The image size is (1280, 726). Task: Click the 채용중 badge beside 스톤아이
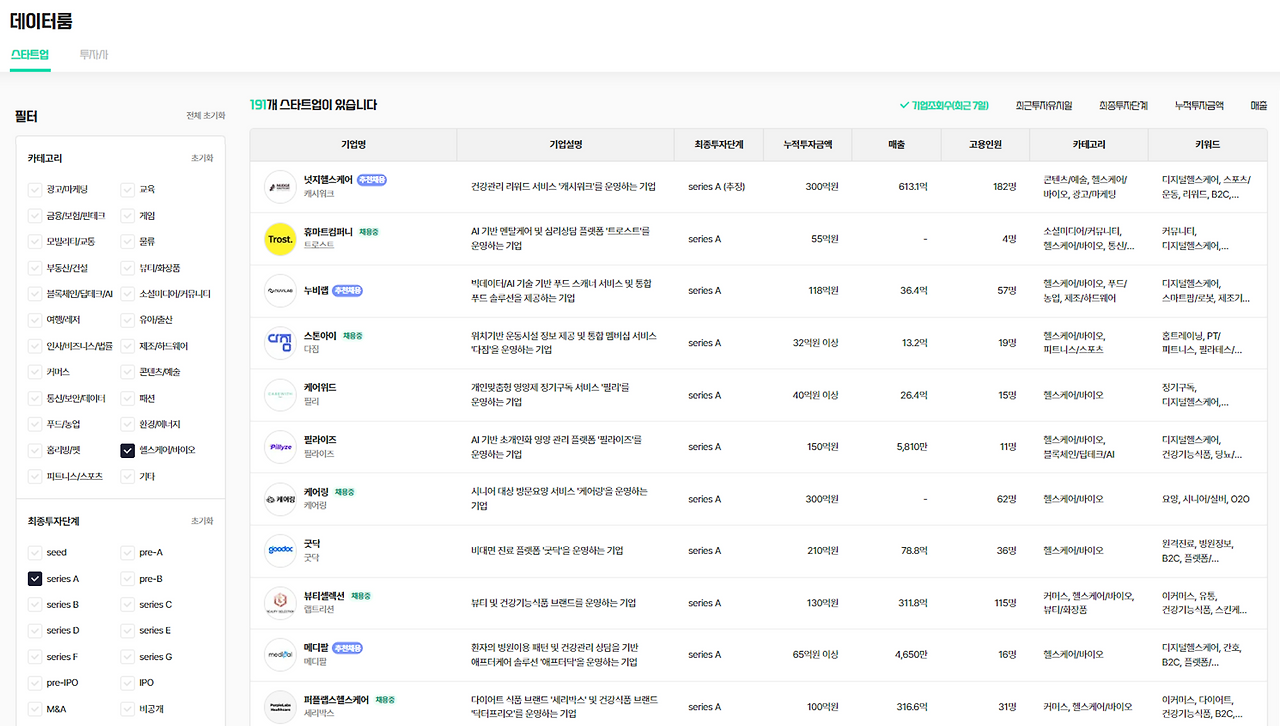point(353,336)
